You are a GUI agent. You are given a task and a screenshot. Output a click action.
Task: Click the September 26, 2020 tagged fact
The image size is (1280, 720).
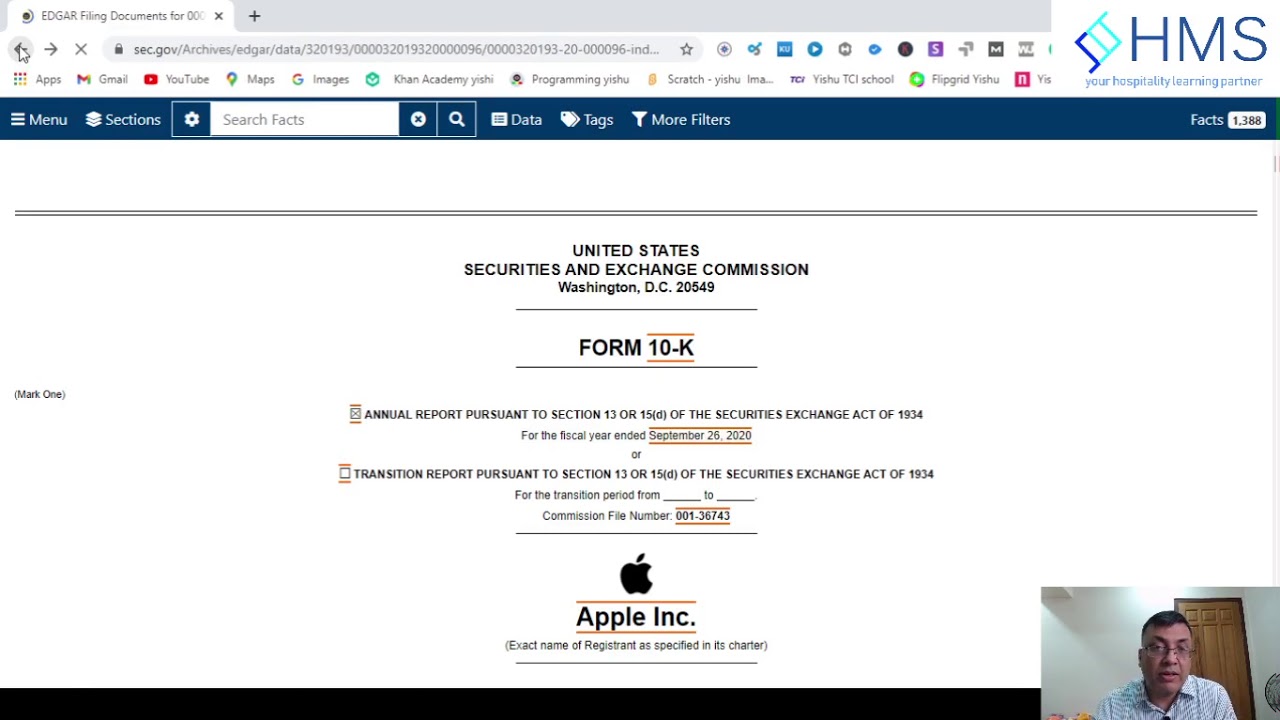pos(699,435)
